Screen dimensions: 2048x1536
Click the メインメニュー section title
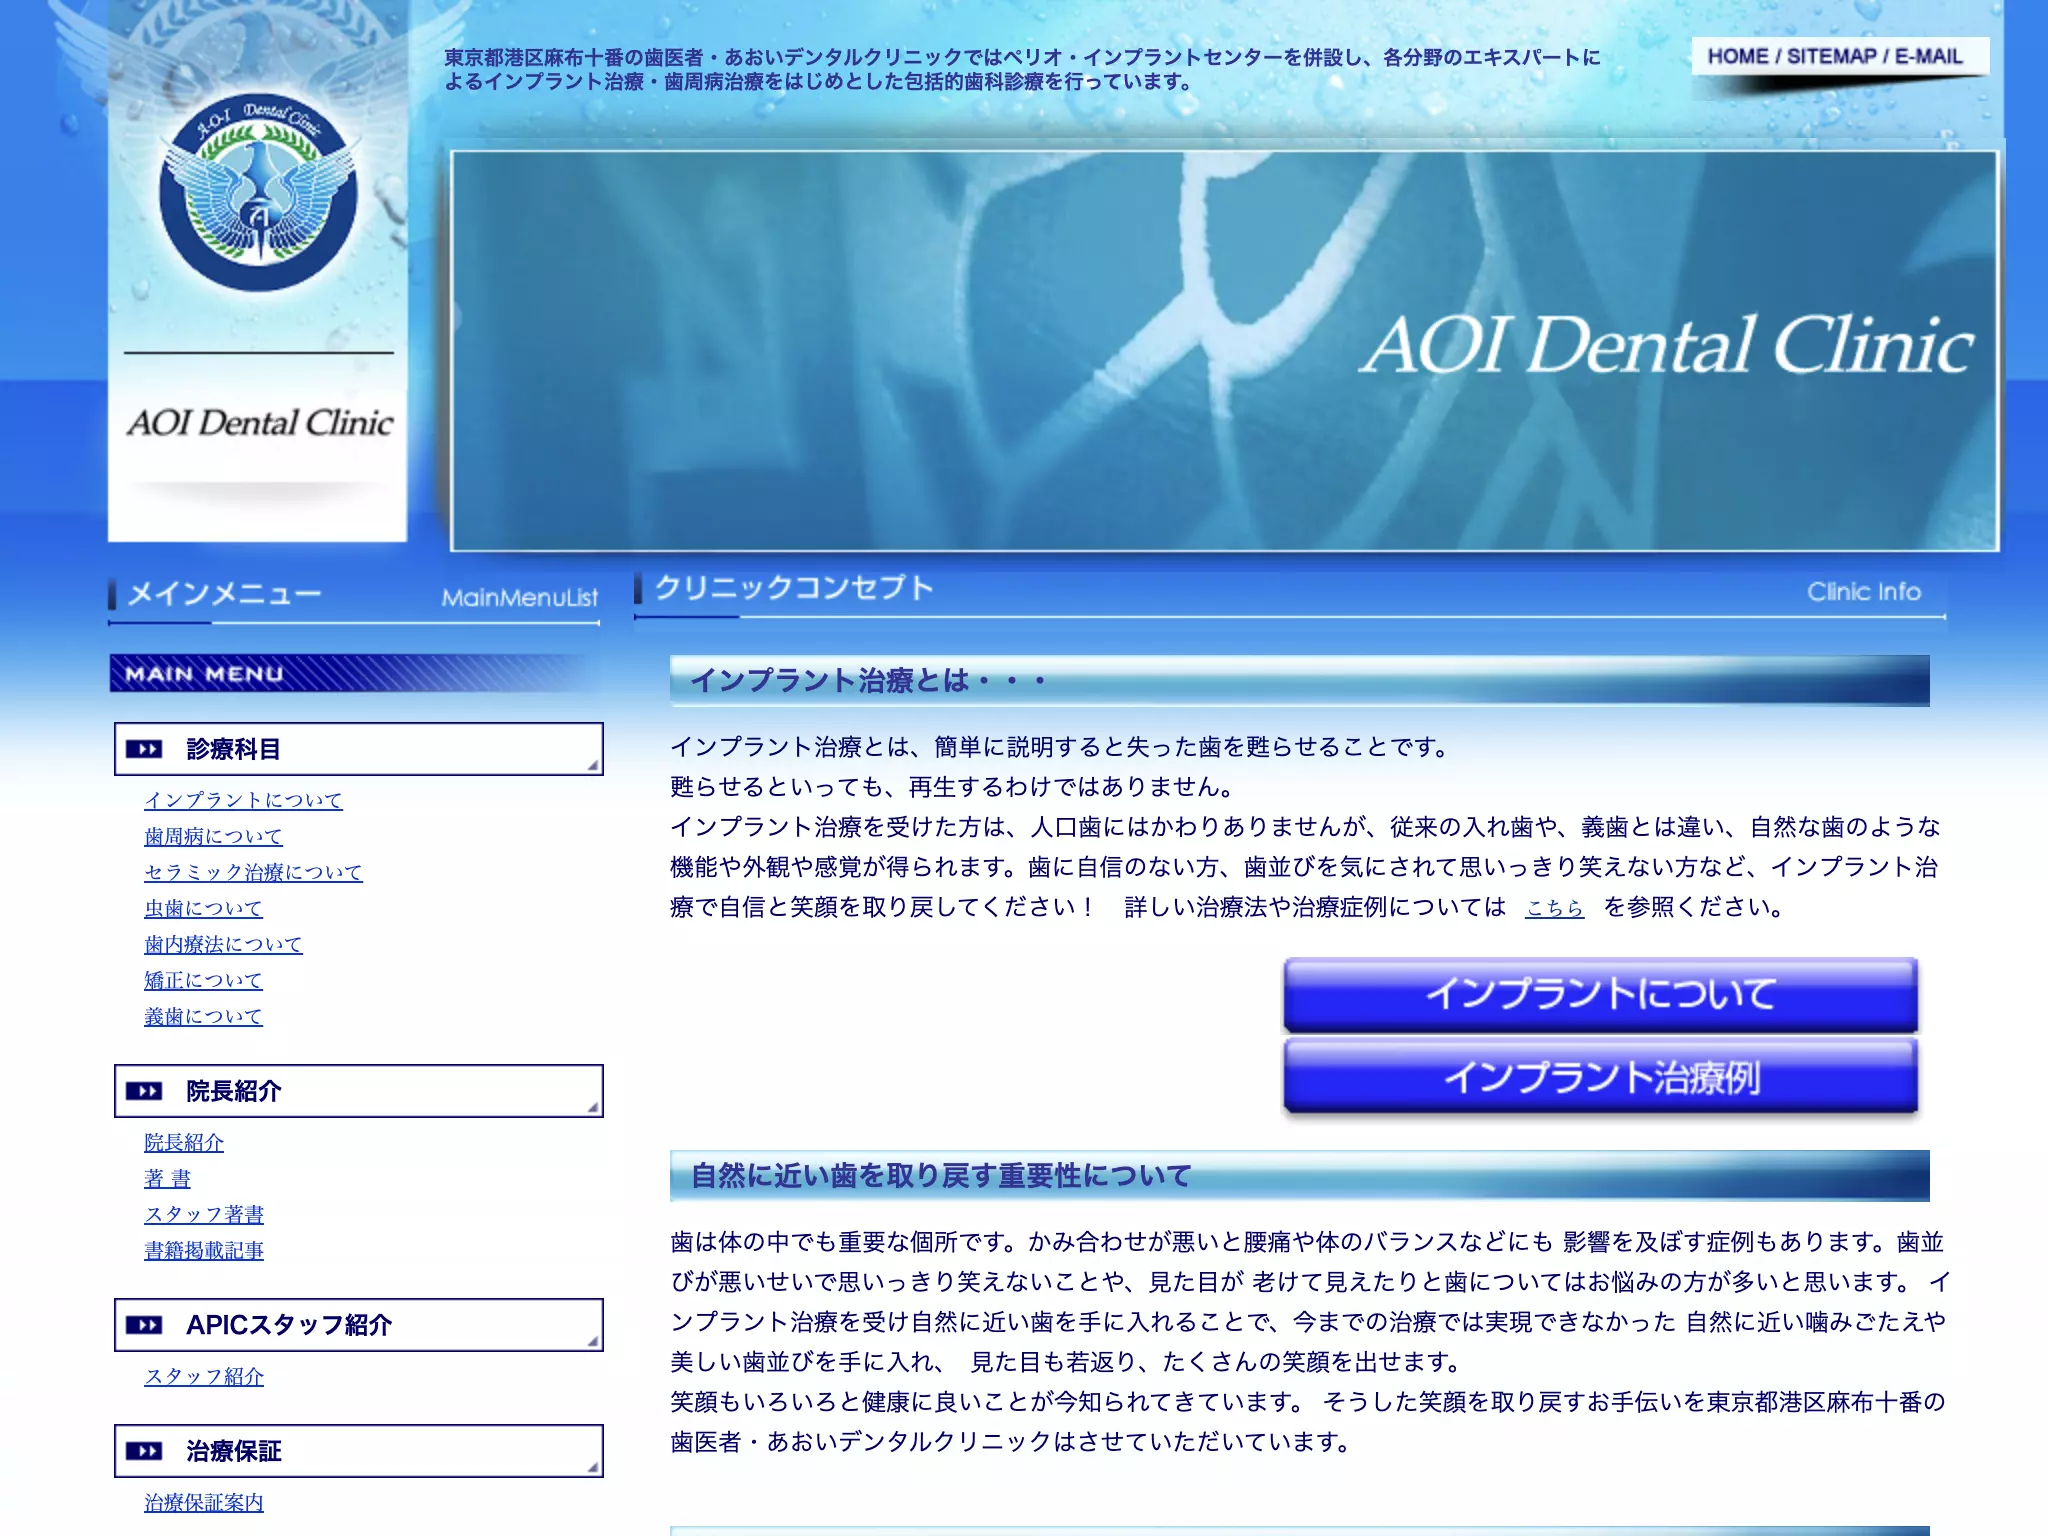coord(224,594)
